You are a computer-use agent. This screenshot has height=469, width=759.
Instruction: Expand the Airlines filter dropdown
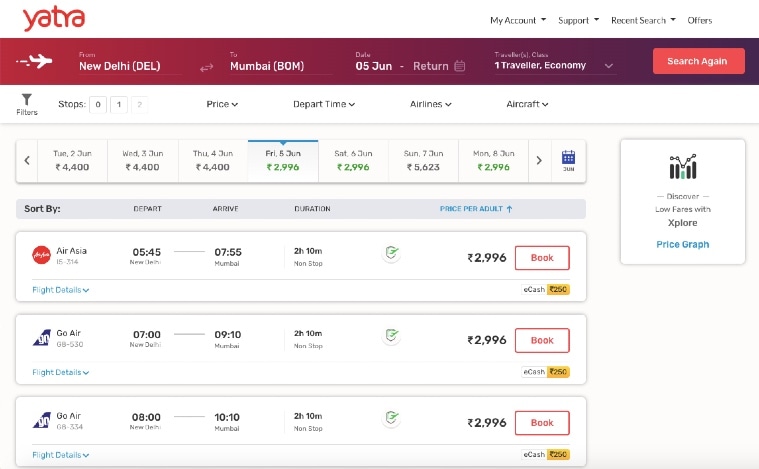[430, 104]
